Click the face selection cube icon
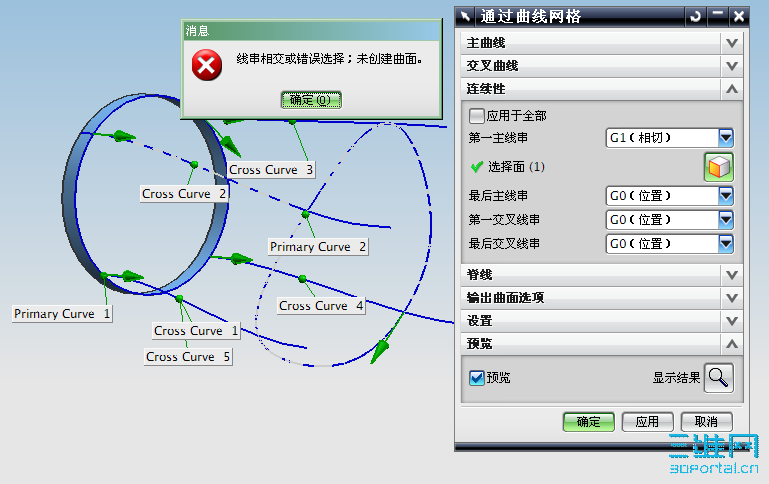Image resolution: width=769 pixels, height=484 pixels. [x=718, y=167]
